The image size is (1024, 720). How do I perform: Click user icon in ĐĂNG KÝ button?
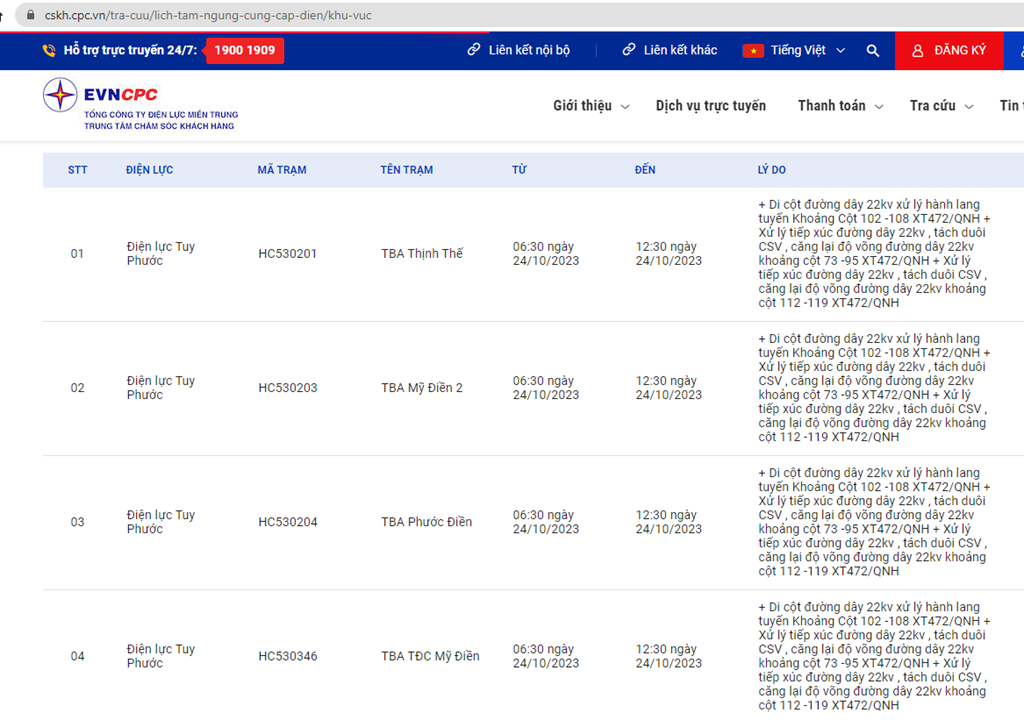tap(918, 50)
